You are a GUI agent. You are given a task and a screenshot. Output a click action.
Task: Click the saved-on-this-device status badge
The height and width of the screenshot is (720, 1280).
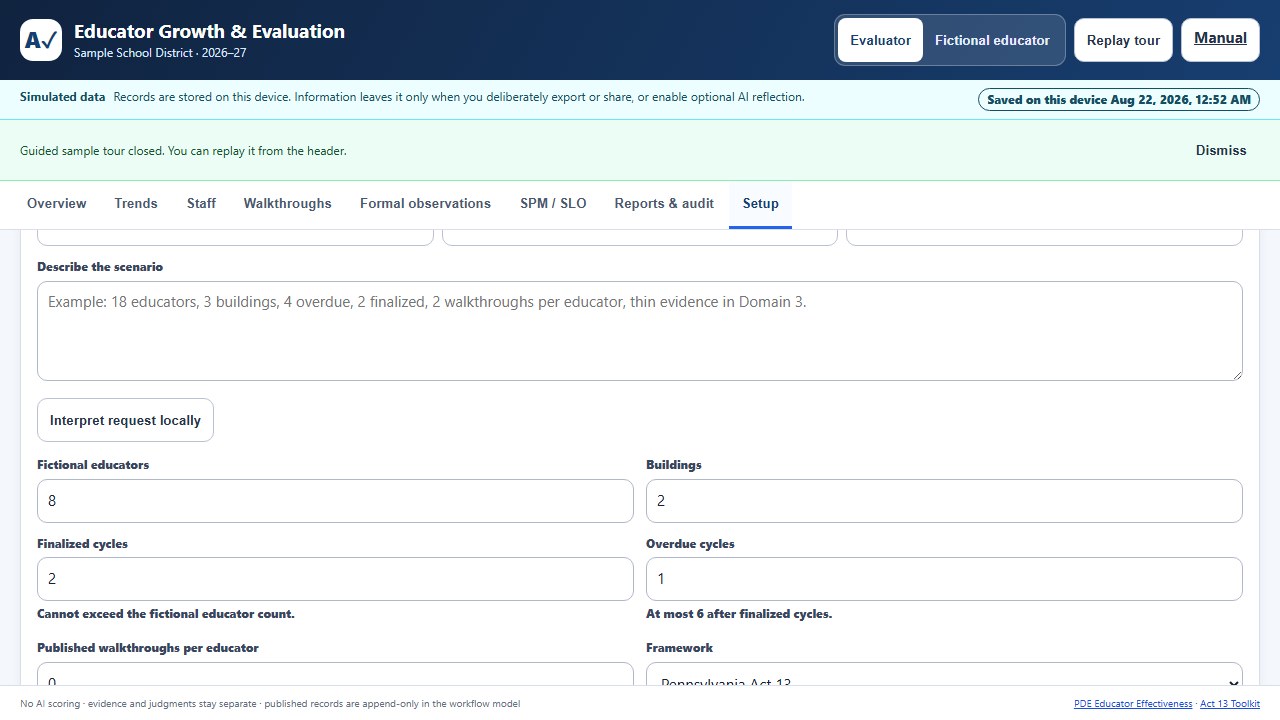point(1119,100)
